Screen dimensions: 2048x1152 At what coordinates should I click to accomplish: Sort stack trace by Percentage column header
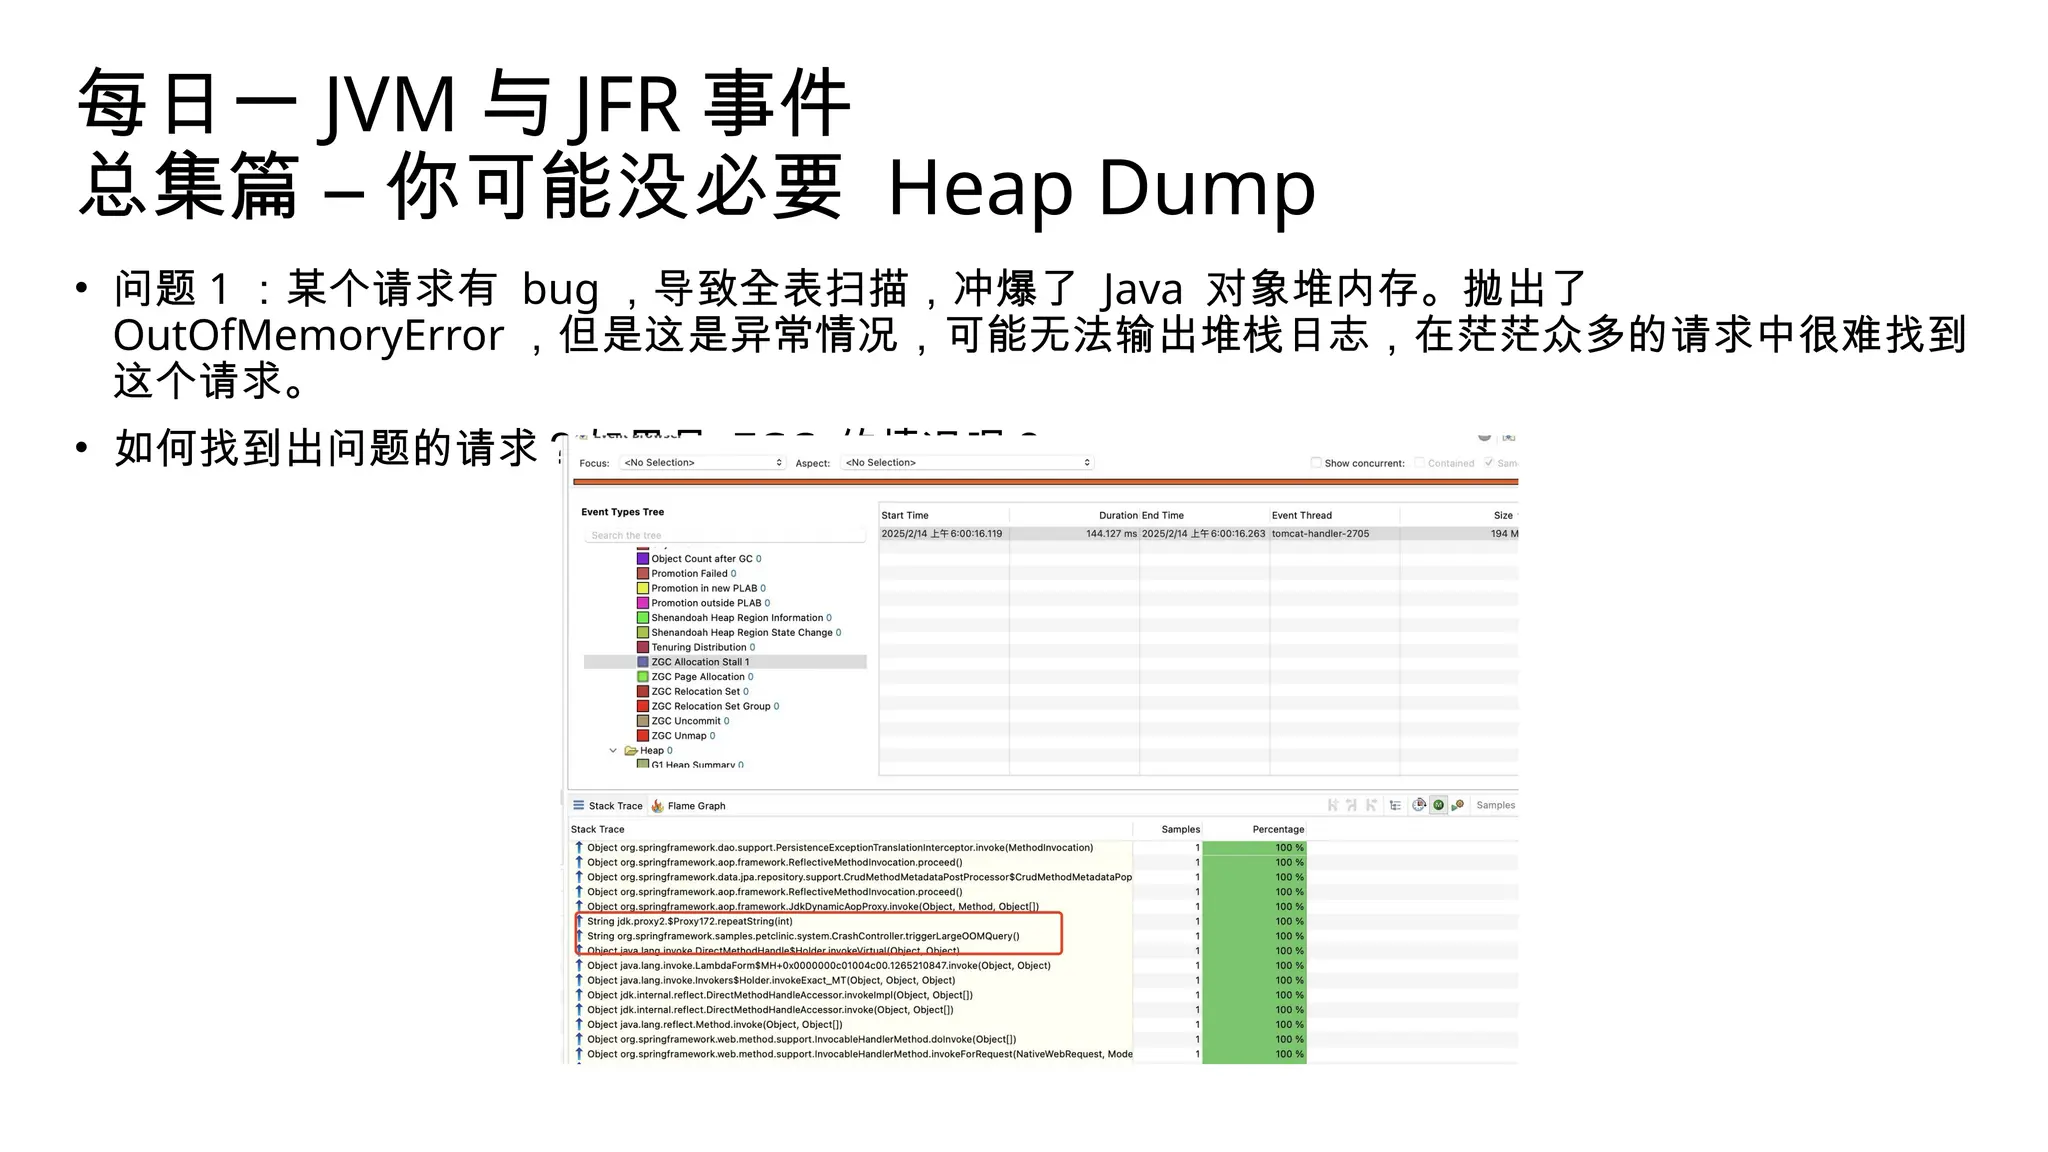click(x=1254, y=829)
